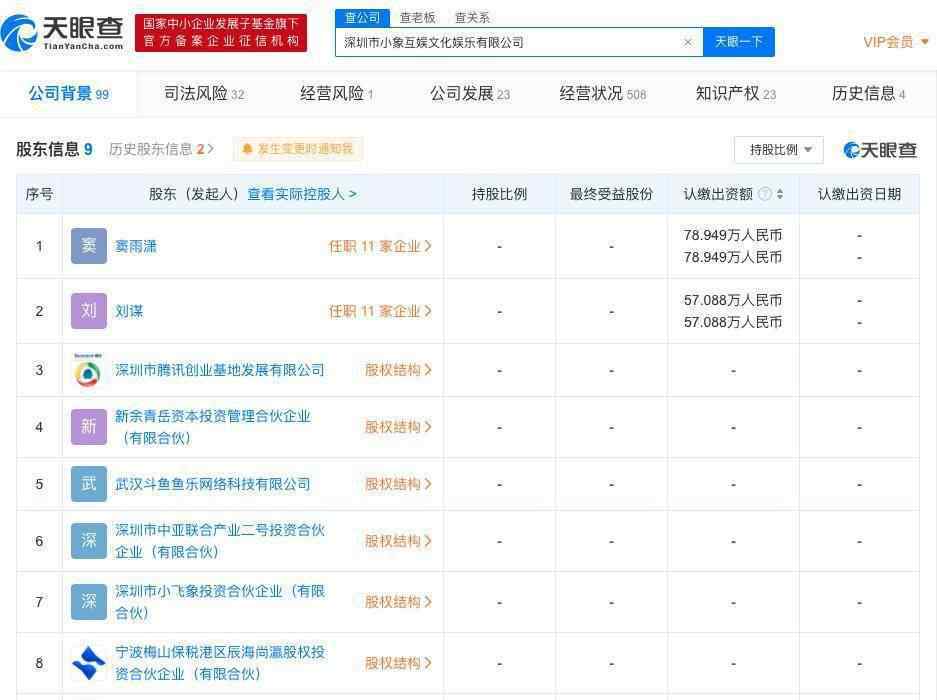This screenshot has height=700, width=937.
Task: Click the 武 avatar in row 5
Action: pyautogui.click(x=88, y=484)
